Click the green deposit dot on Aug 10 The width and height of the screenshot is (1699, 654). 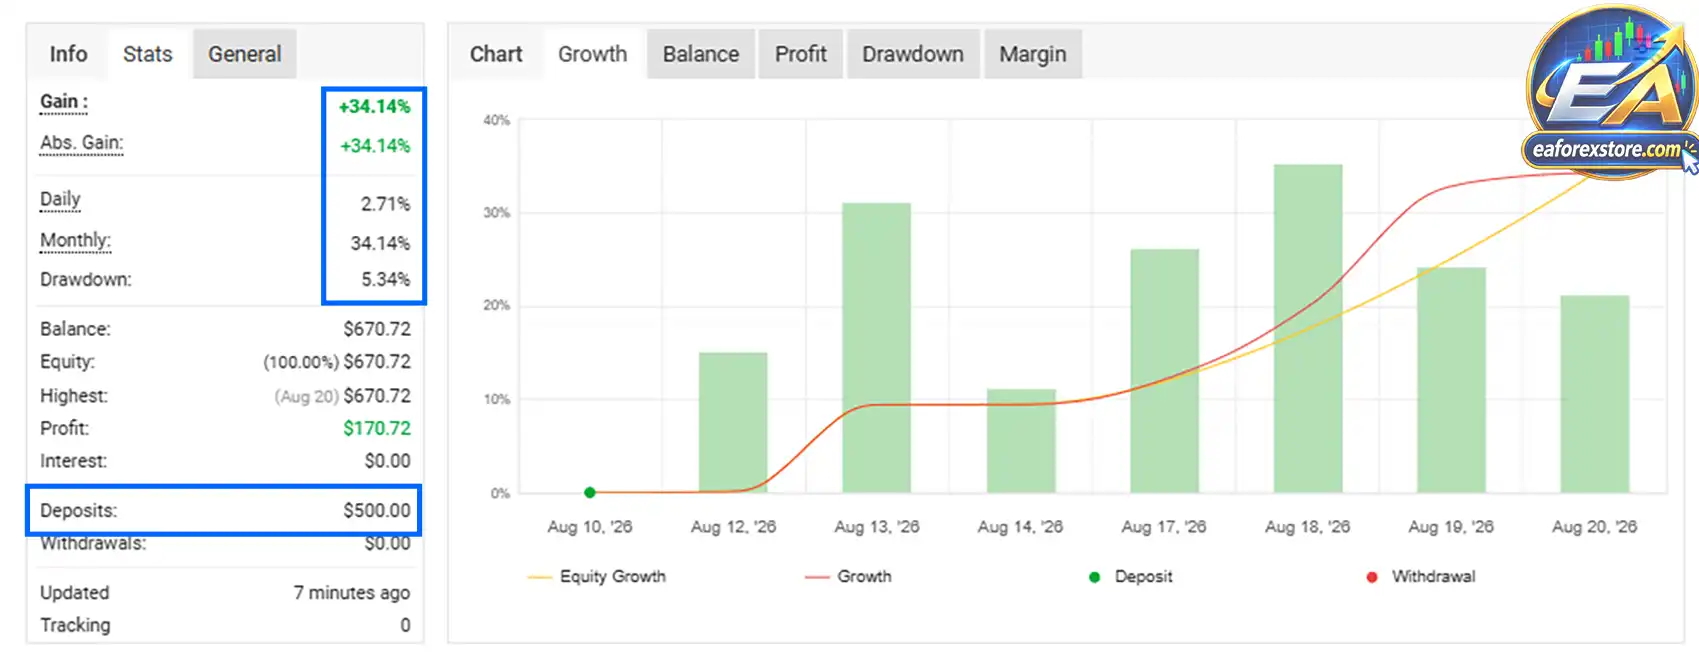pyautogui.click(x=590, y=492)
